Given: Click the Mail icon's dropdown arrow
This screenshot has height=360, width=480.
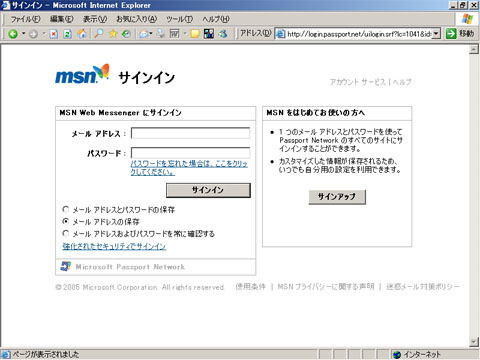Looking at the screenshot, I should [x=151, y=33].
